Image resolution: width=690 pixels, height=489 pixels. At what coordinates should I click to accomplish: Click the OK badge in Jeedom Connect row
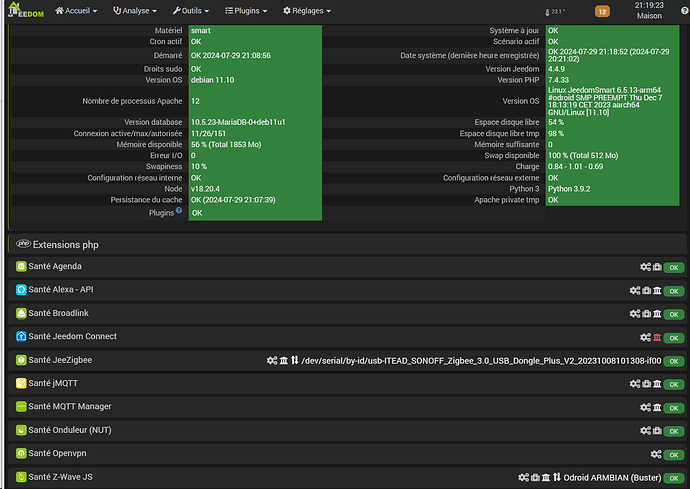674,338
